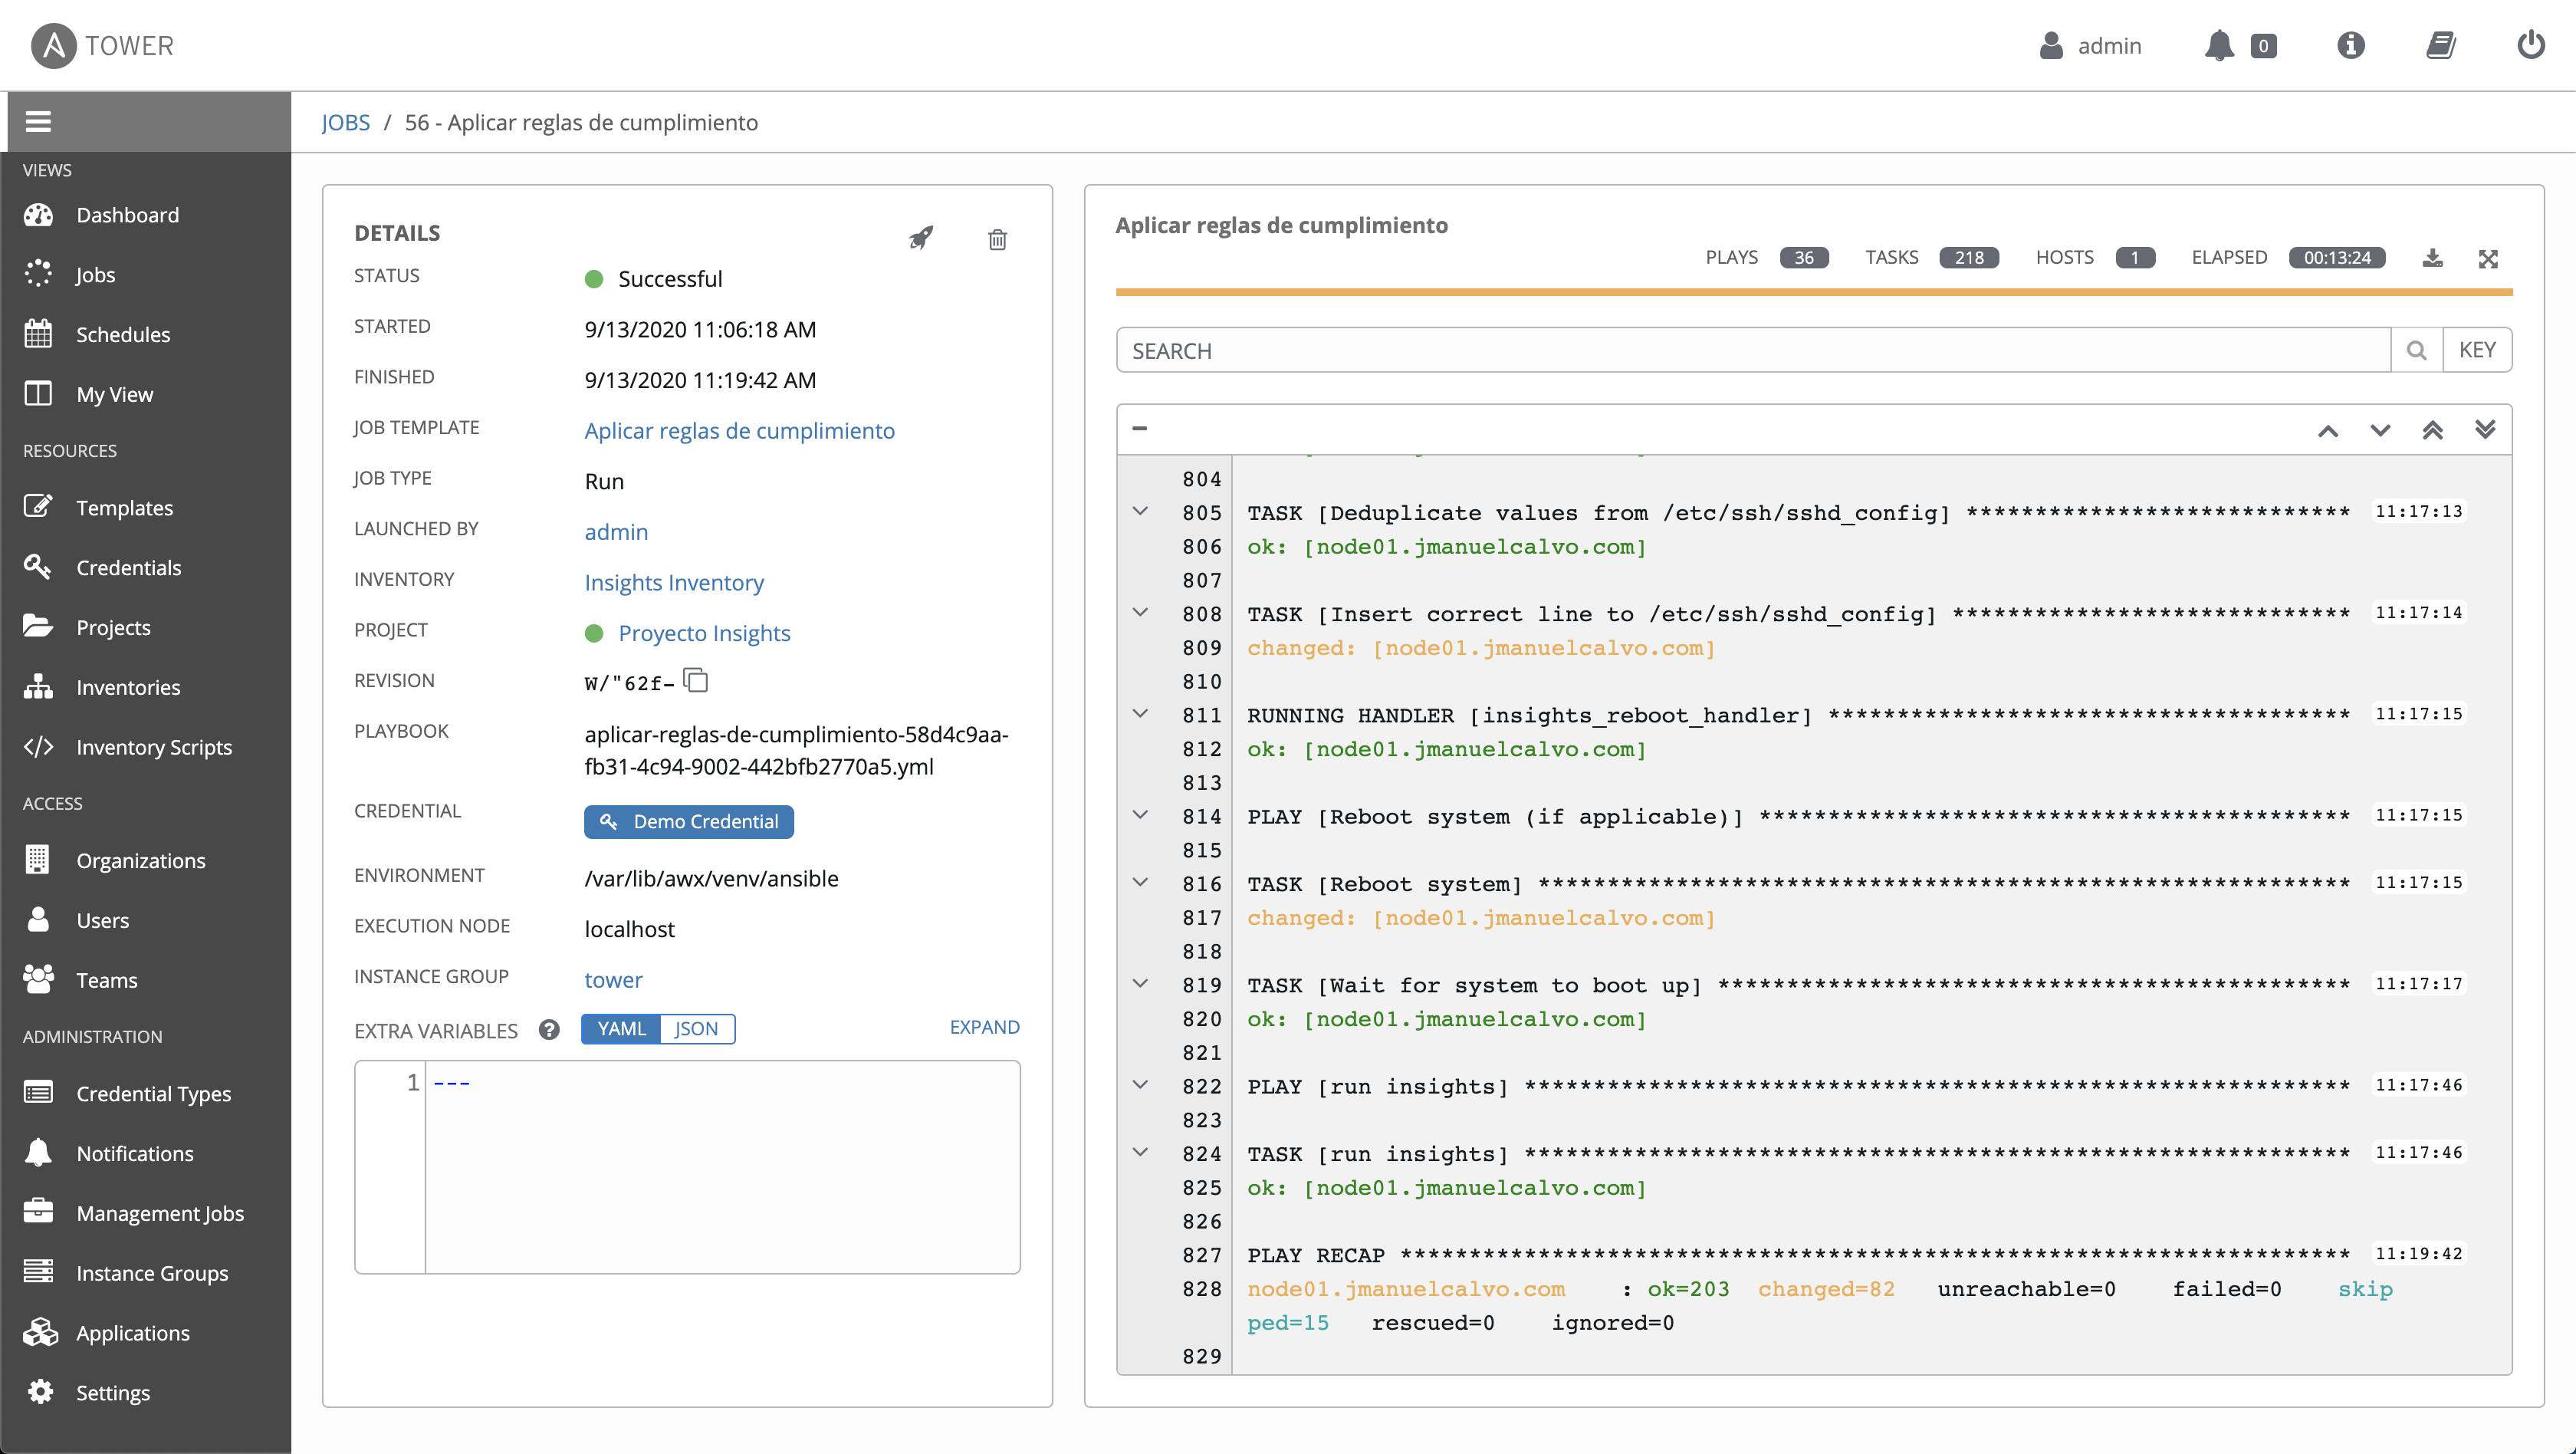
Task: Open the documentation book icon
Action: click(2441, 45)
